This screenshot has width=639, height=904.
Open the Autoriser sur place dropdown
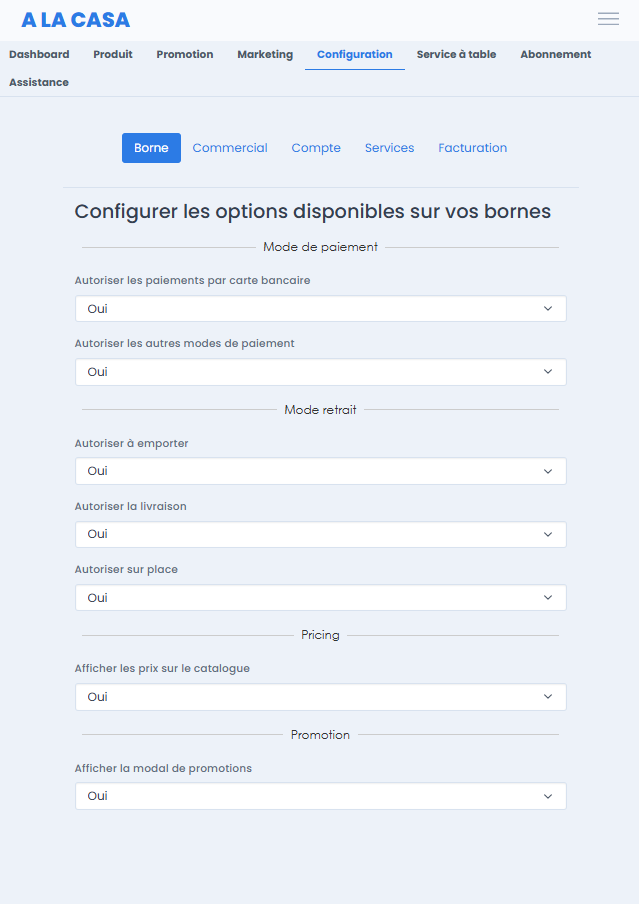[321, 598]
